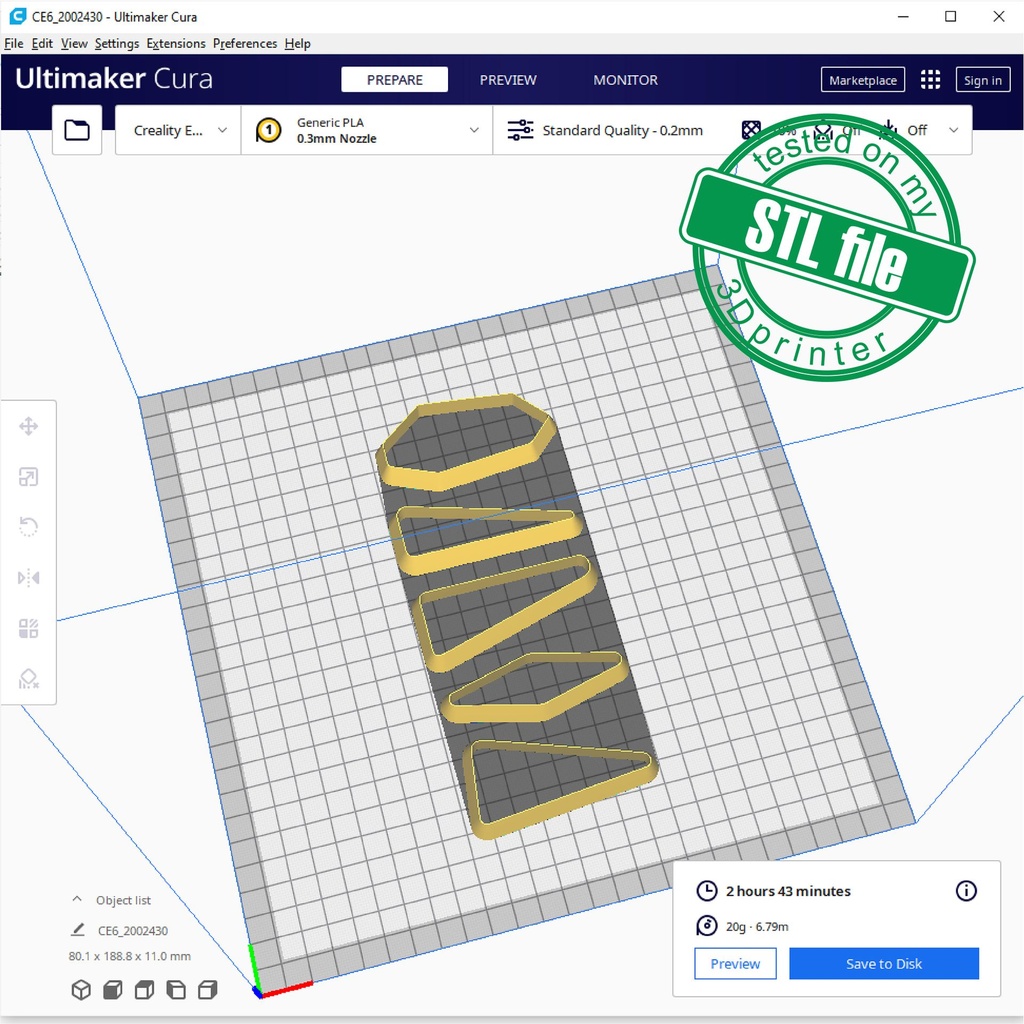Image resolution: width=1024 pixels, height=1024 pixels.
Task: Select the Mirror tool in left toolbar
Action: point(28,578)
